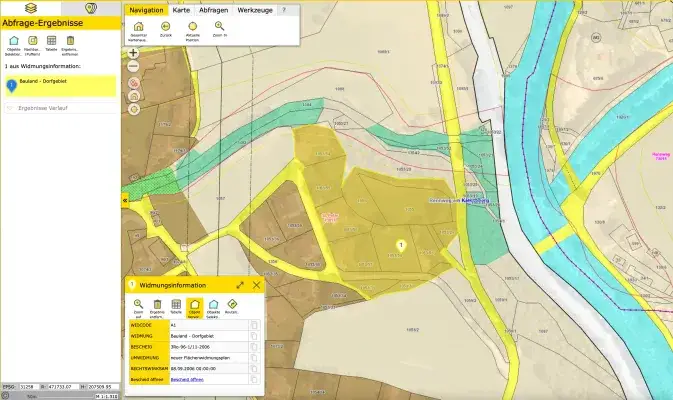Open Tabelle in Abfrage-Ergebnisse panel
Viewport: 673px width, 400px height.
click(x=50, y=41)
